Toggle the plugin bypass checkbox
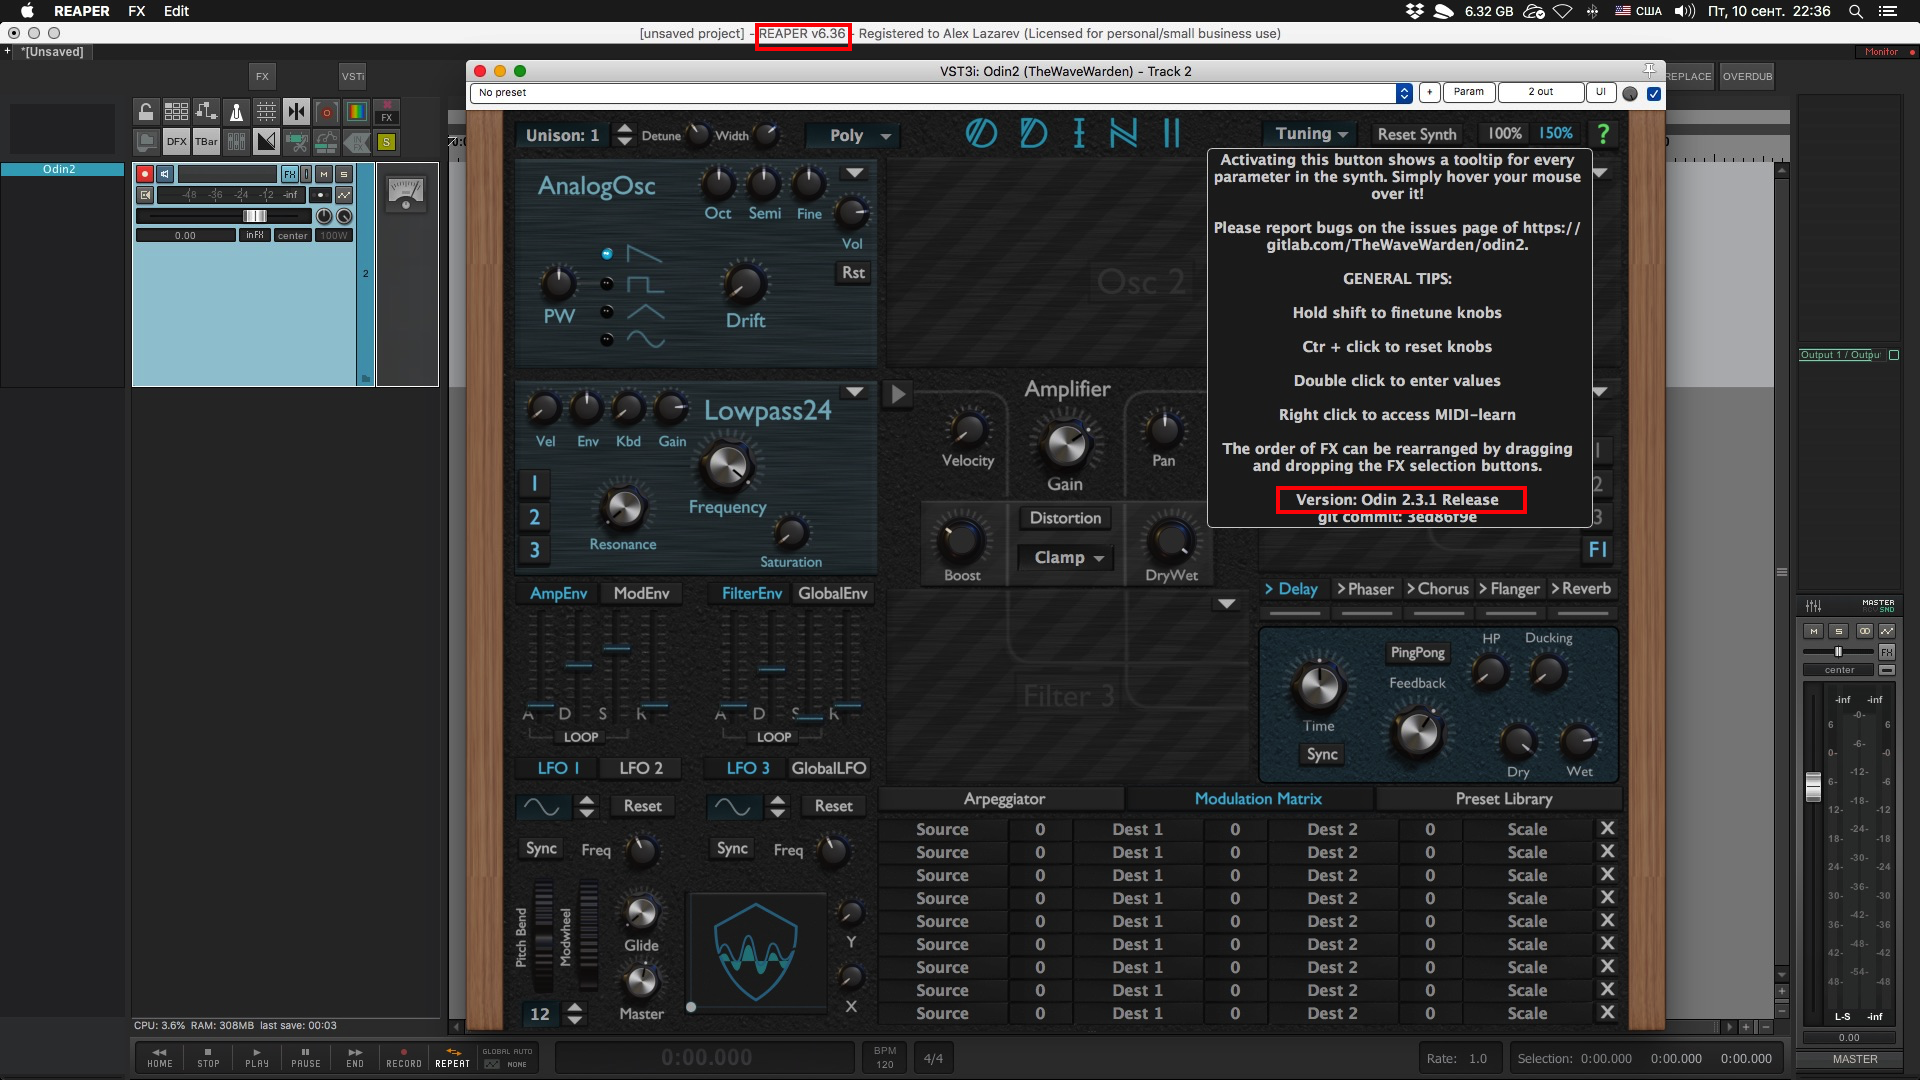 click(x=1654, y=93)
